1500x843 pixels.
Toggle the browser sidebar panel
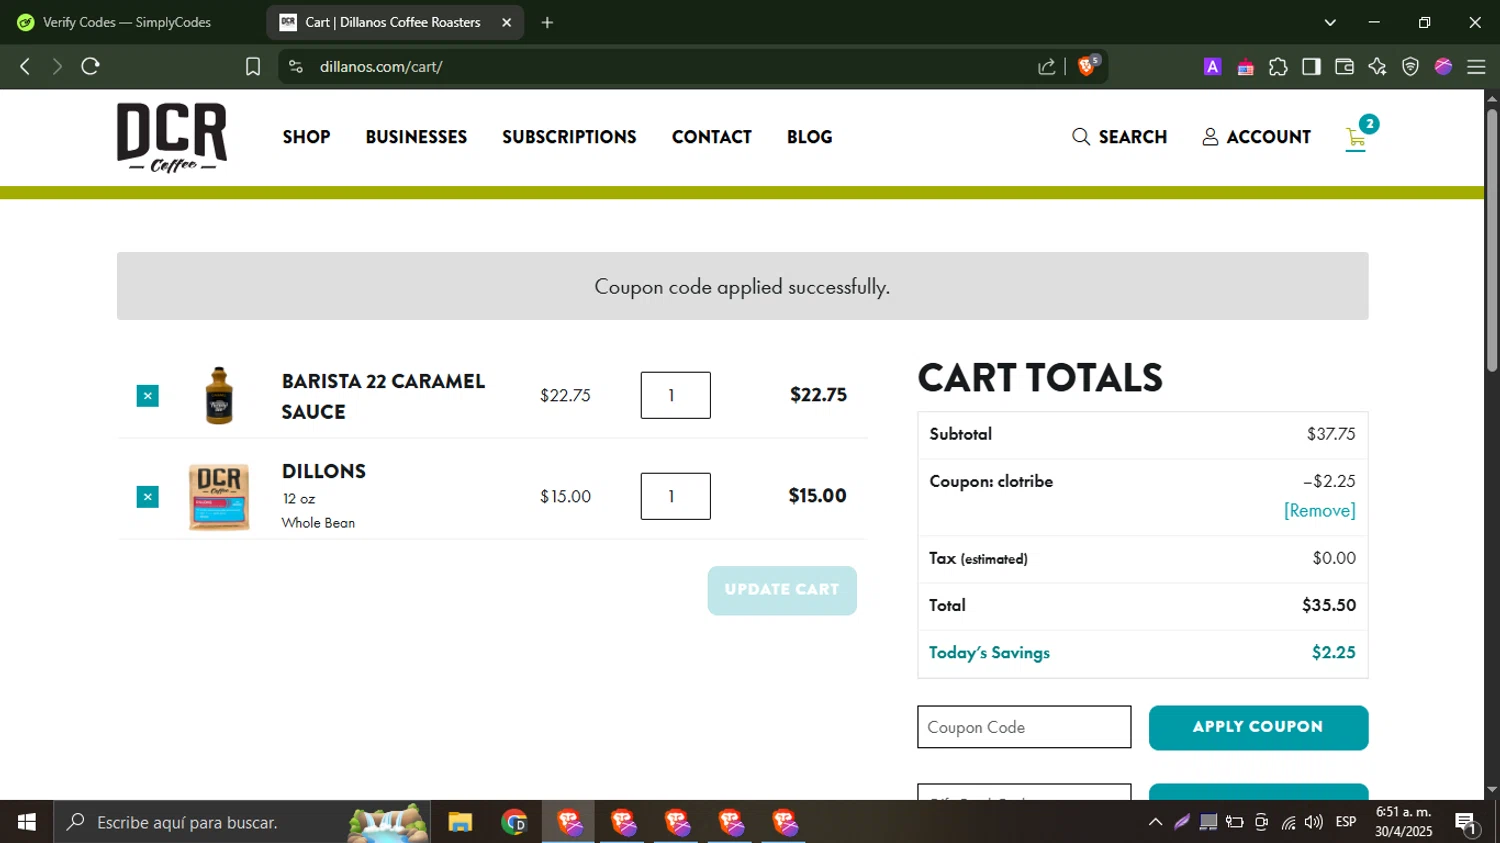pyautogui.click(x=1311, y=67)
